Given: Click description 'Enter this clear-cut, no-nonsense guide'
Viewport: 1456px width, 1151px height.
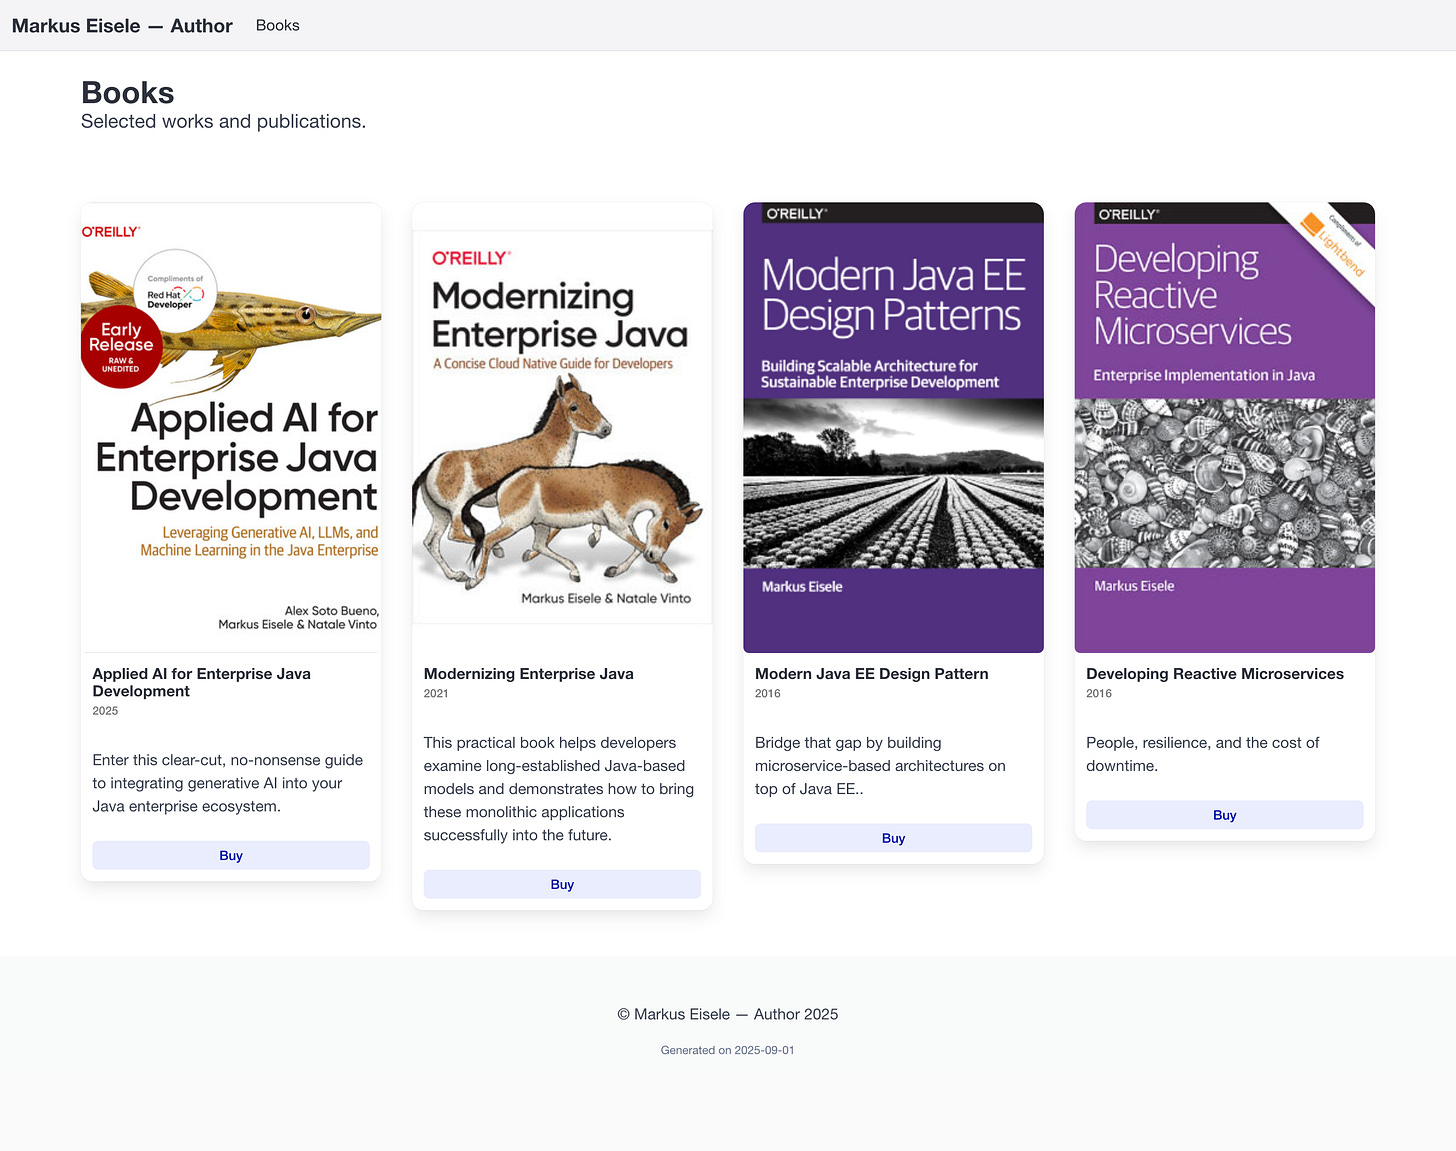Looking at the screenshot, I should (x=227, y=783).
